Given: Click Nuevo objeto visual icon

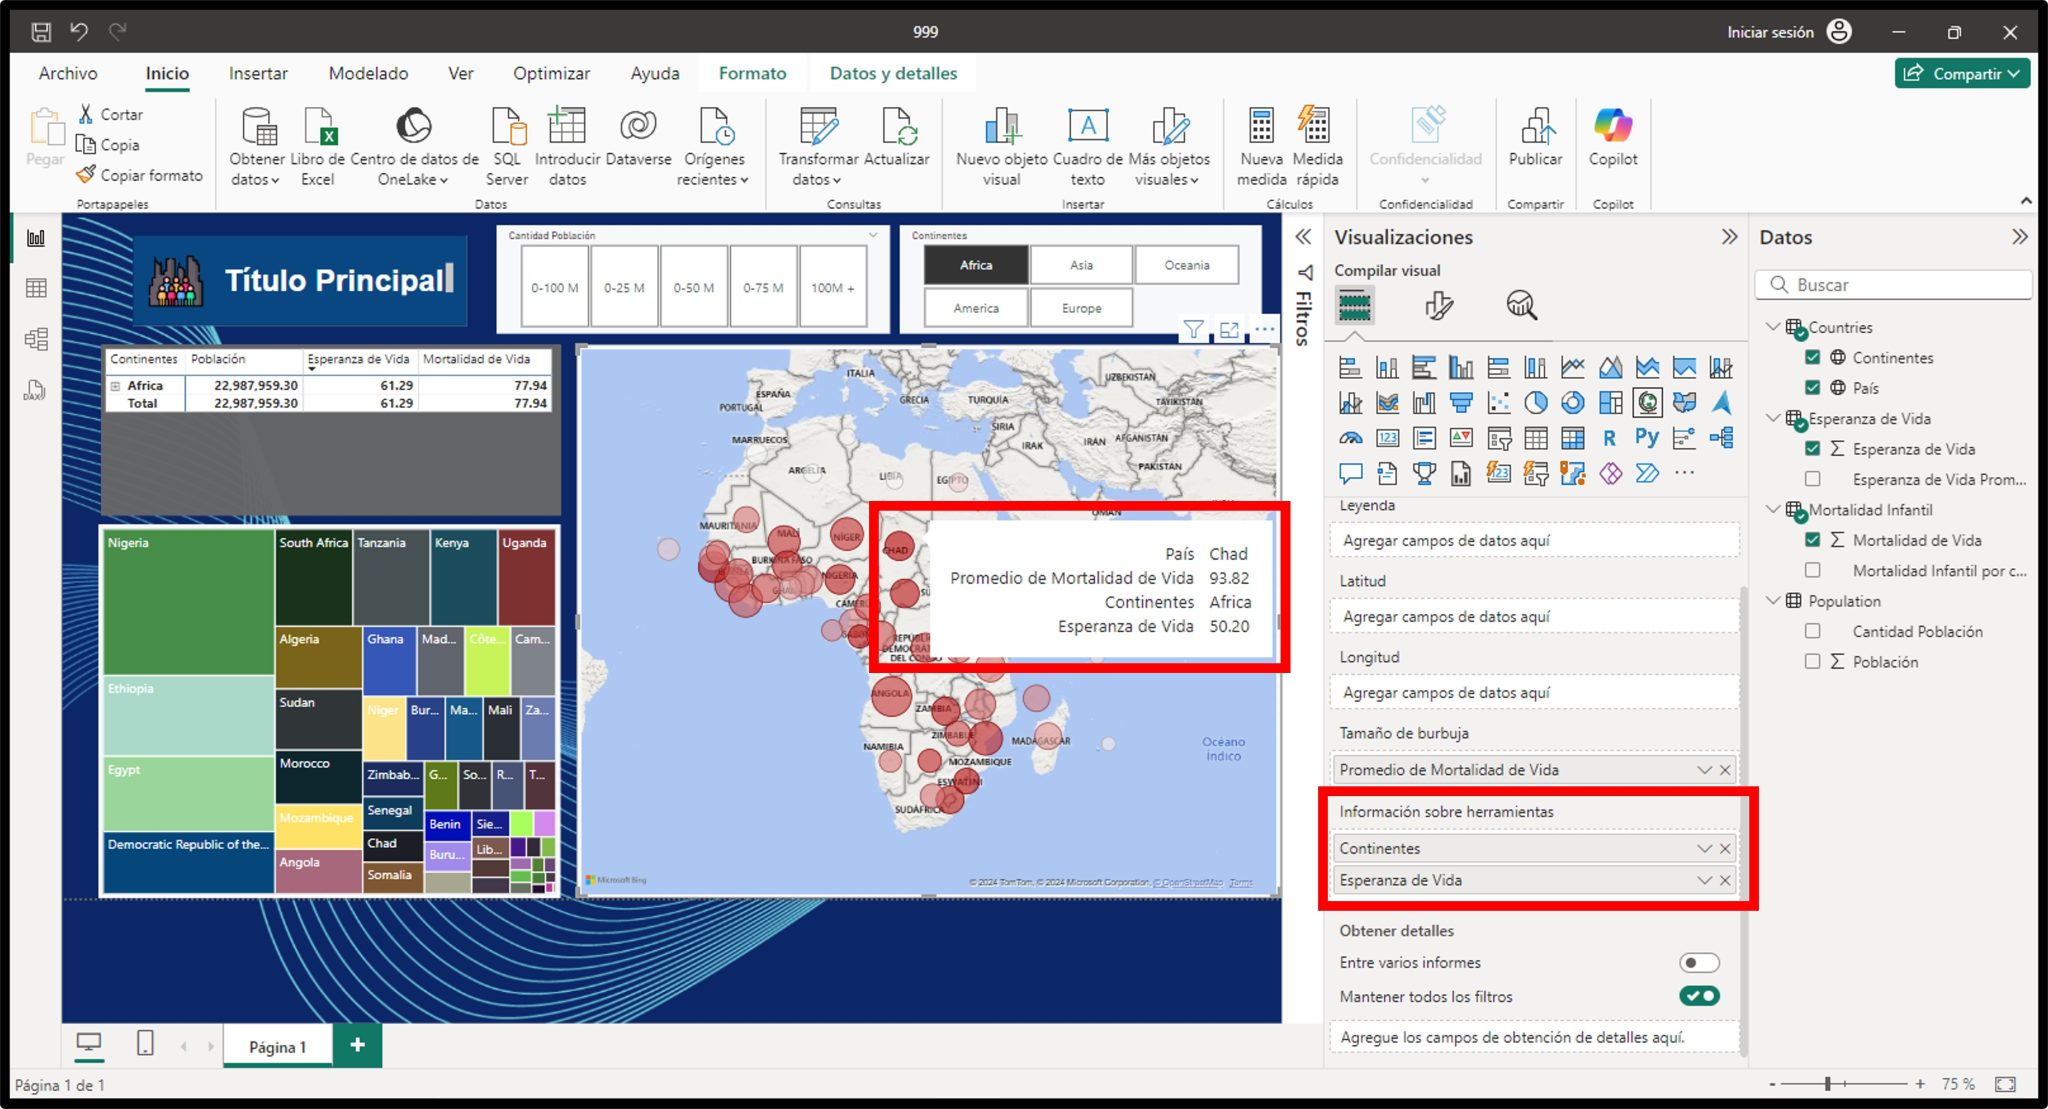Looking at the screenshot, I should click(x=1001, y=147).
